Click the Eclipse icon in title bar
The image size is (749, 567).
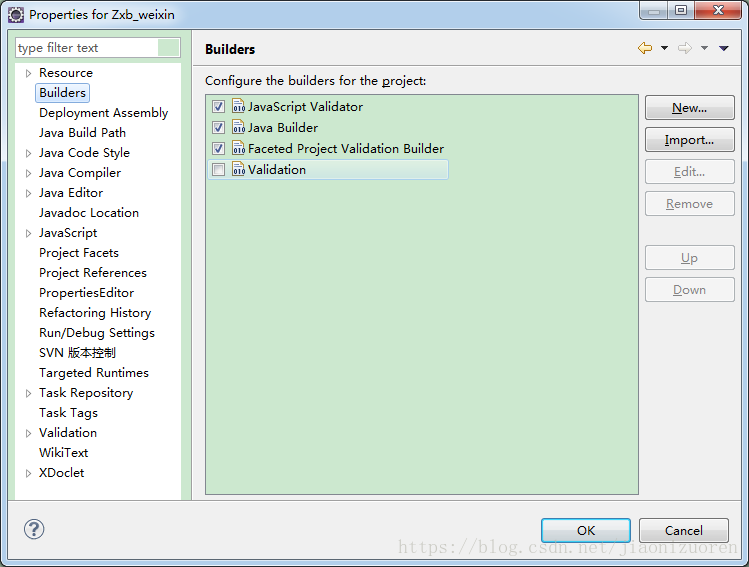point(16,15)
